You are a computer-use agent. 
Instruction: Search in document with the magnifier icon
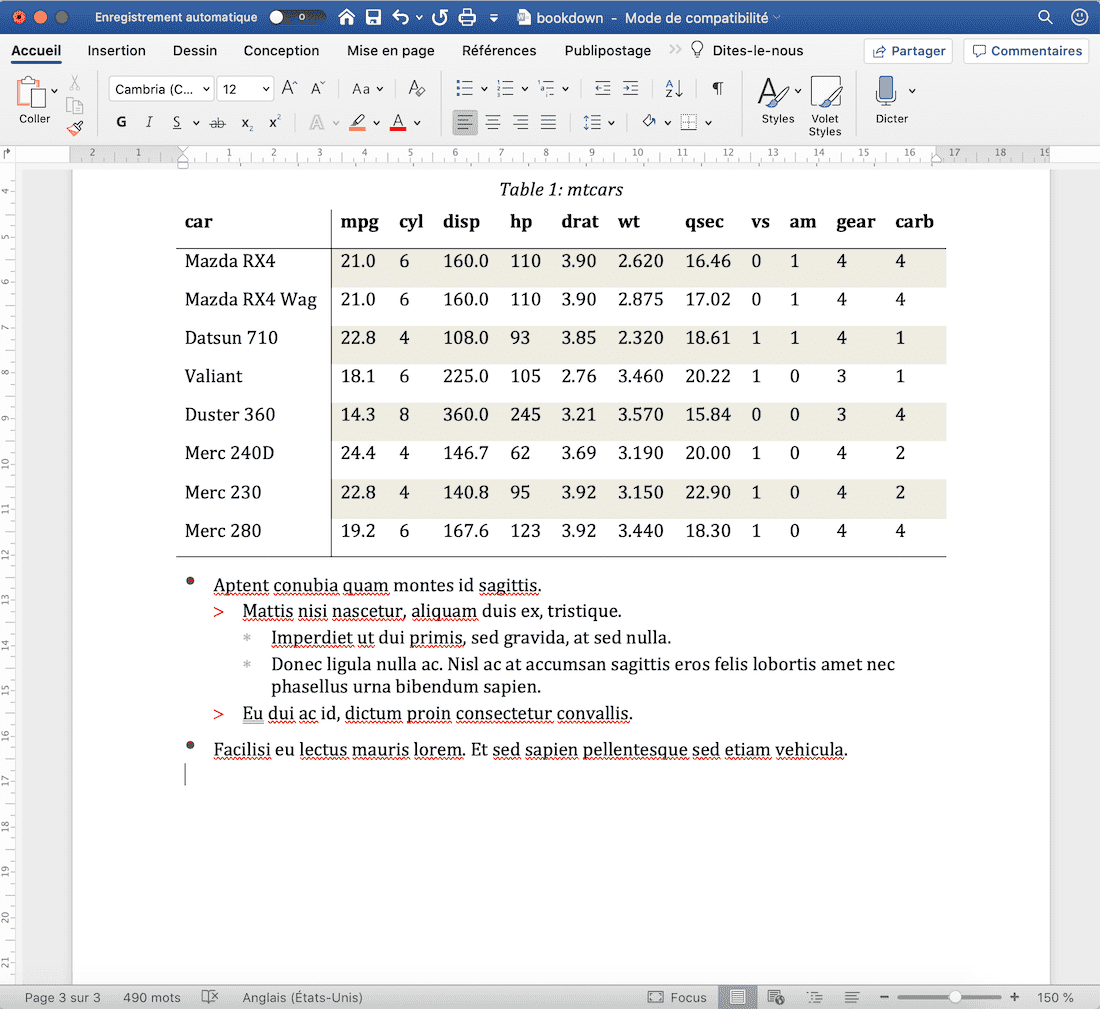click(x=1045, y=18)
